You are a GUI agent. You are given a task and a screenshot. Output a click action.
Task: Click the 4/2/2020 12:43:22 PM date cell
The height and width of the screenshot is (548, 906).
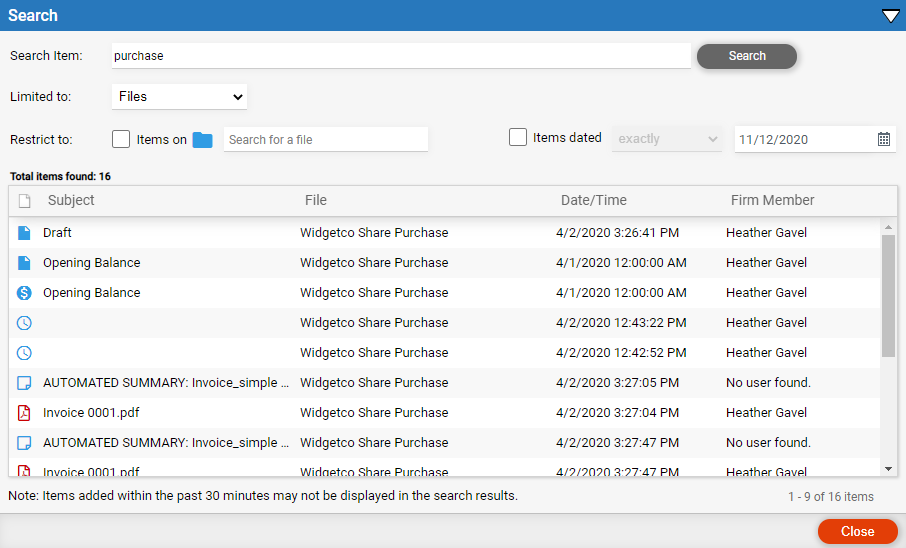click(x=621, y=323)
